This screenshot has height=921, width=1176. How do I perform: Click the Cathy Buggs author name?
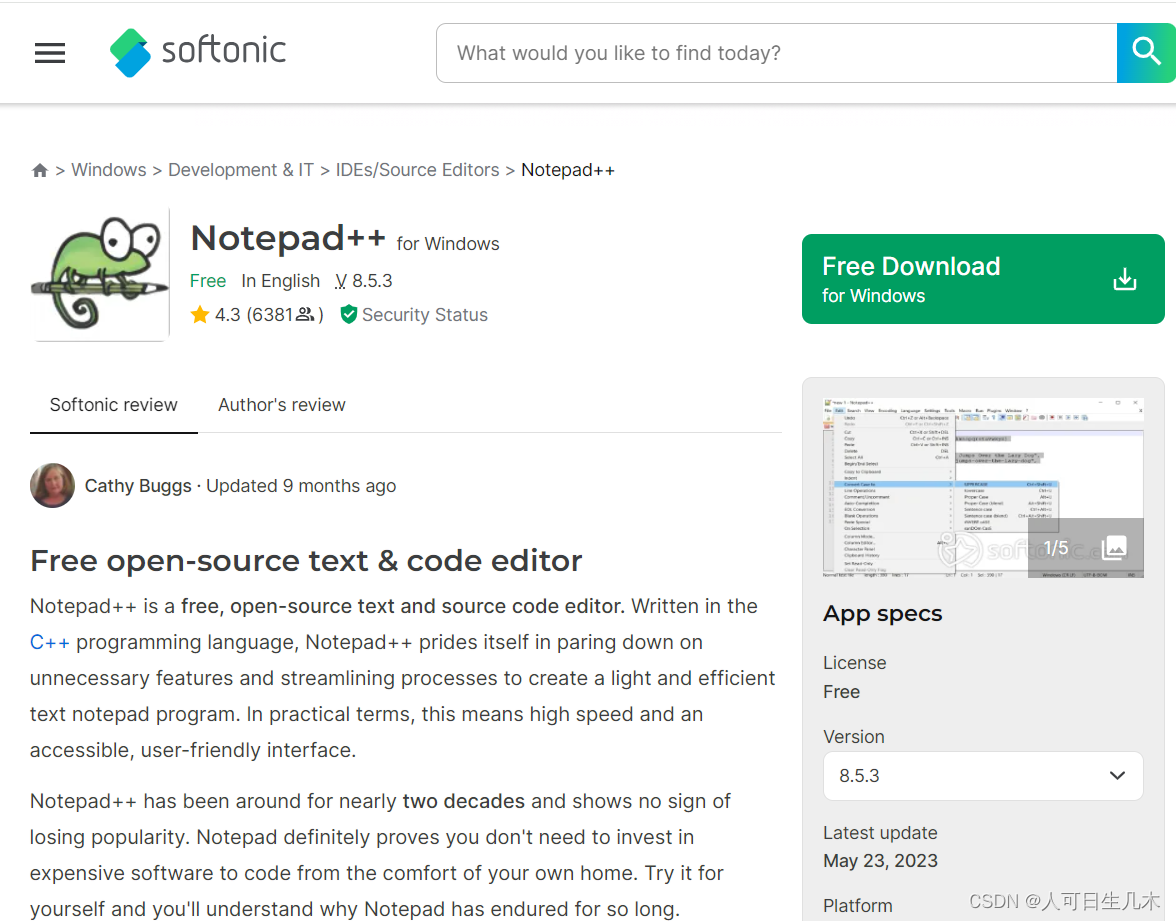click(x=138, y=486)
